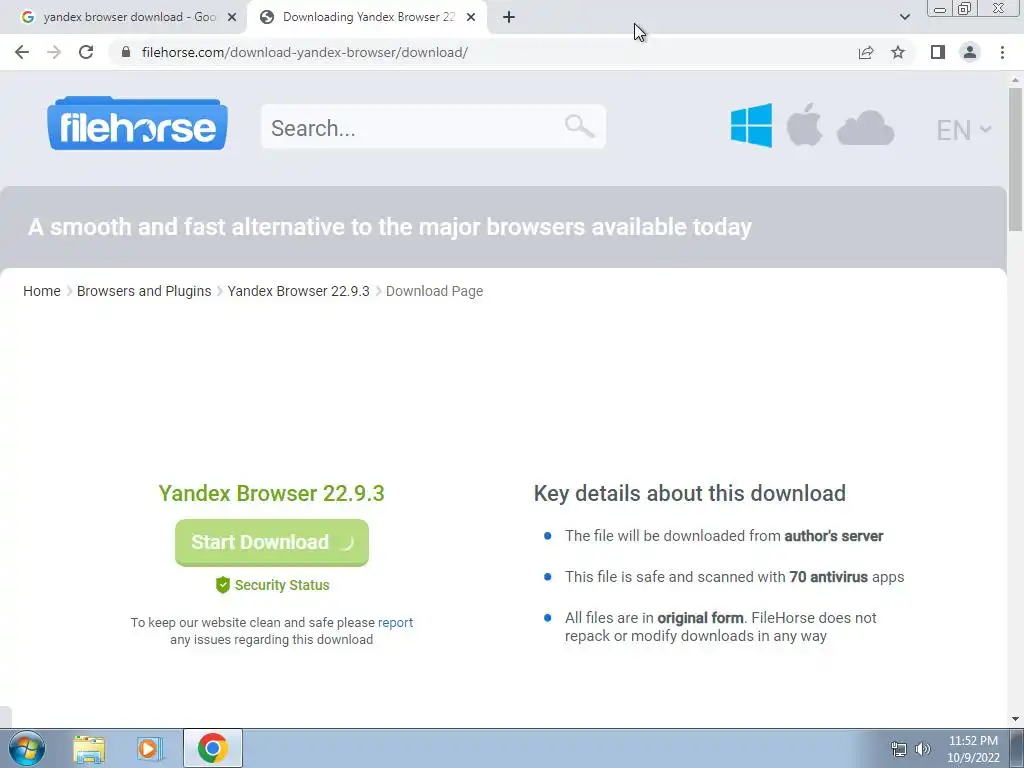The image size is (1024, 768).
Task: Click the padlock site info icon
Action: pos(126,52)
